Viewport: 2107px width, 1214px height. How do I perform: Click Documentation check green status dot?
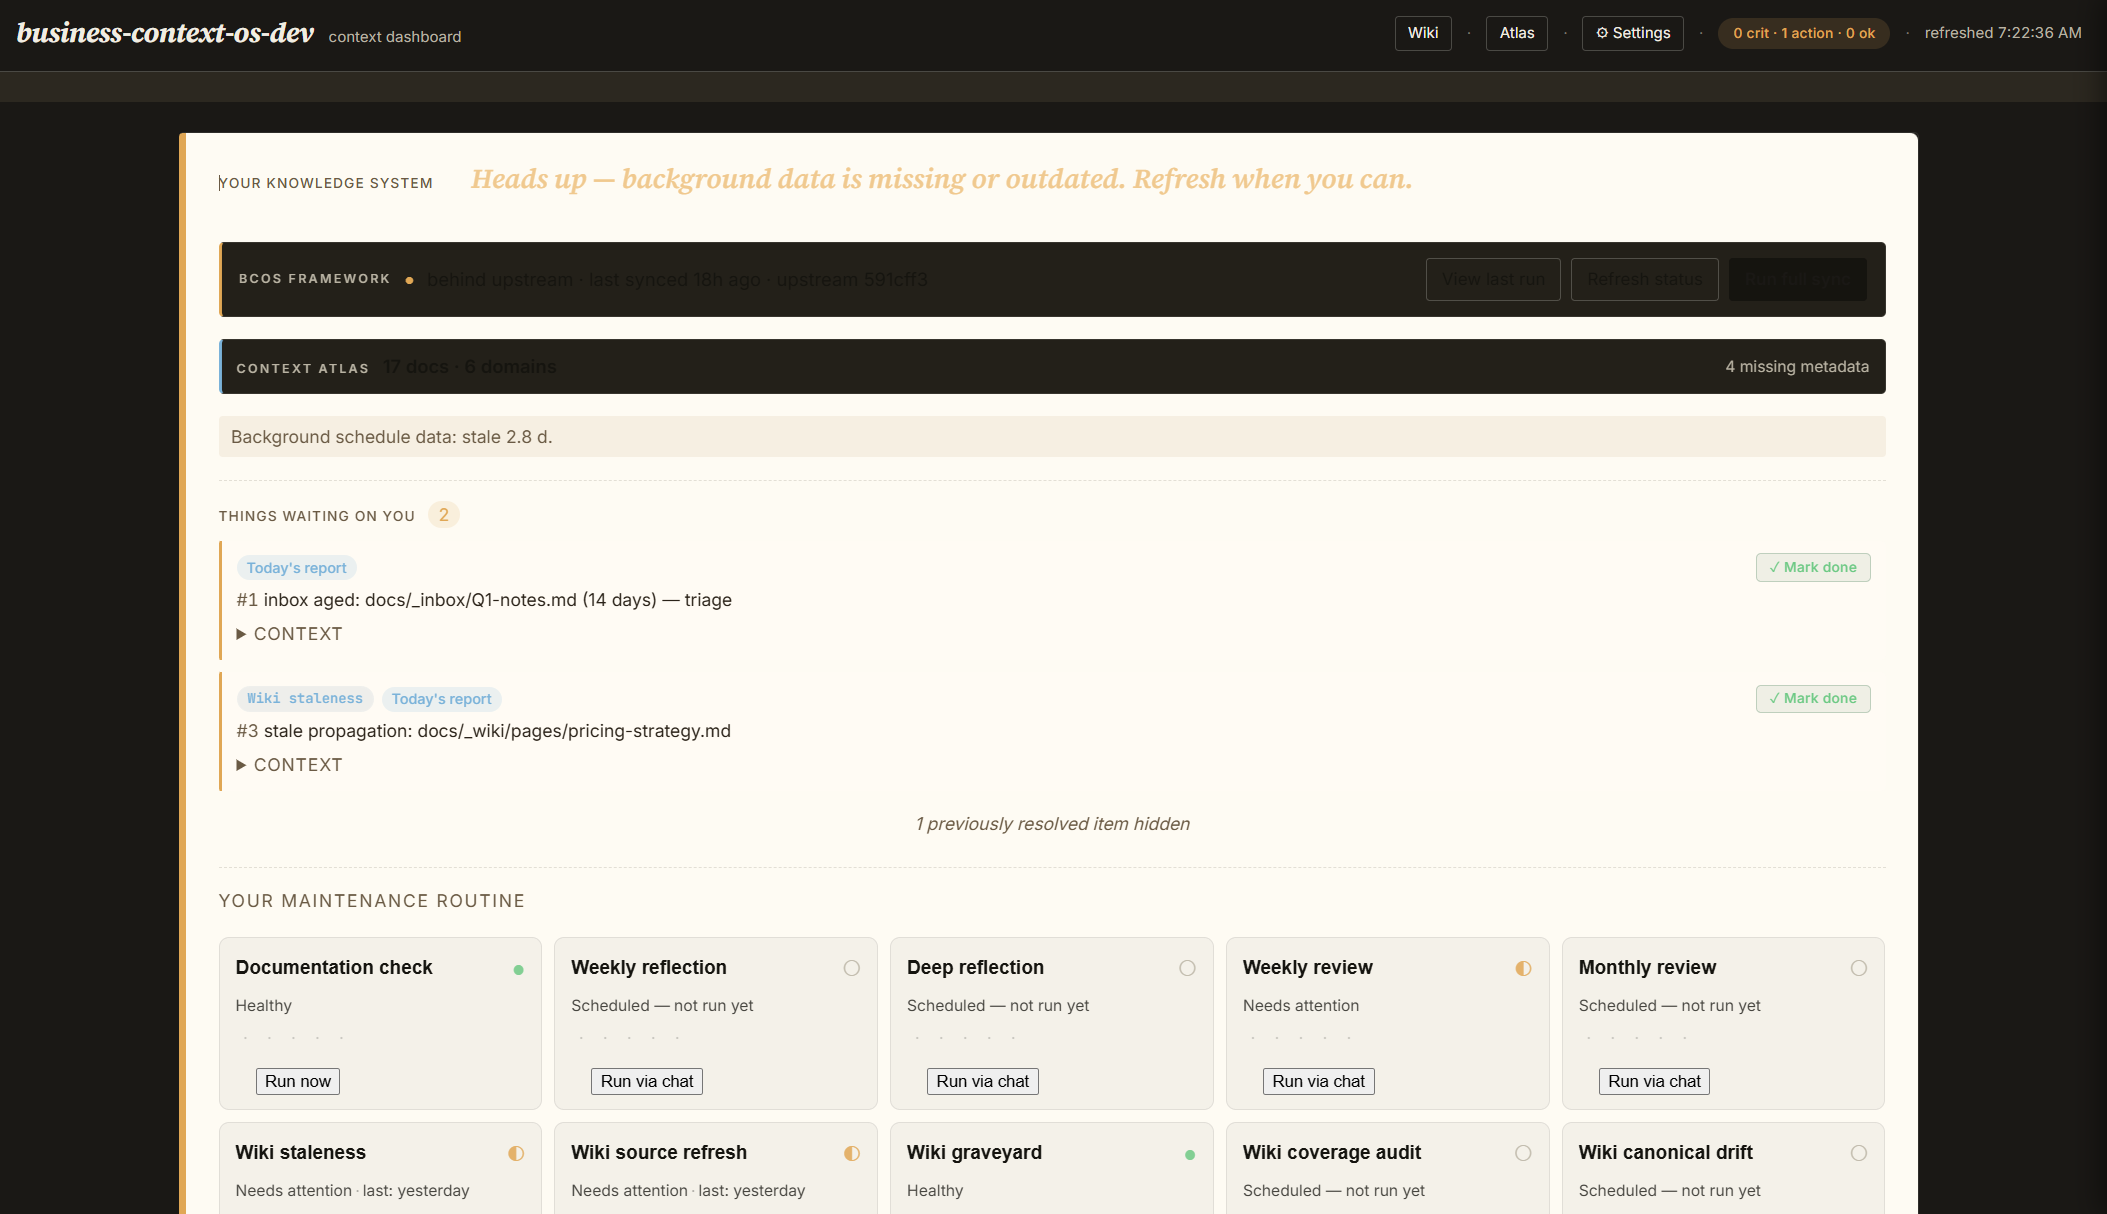click(x=518, y=970)
